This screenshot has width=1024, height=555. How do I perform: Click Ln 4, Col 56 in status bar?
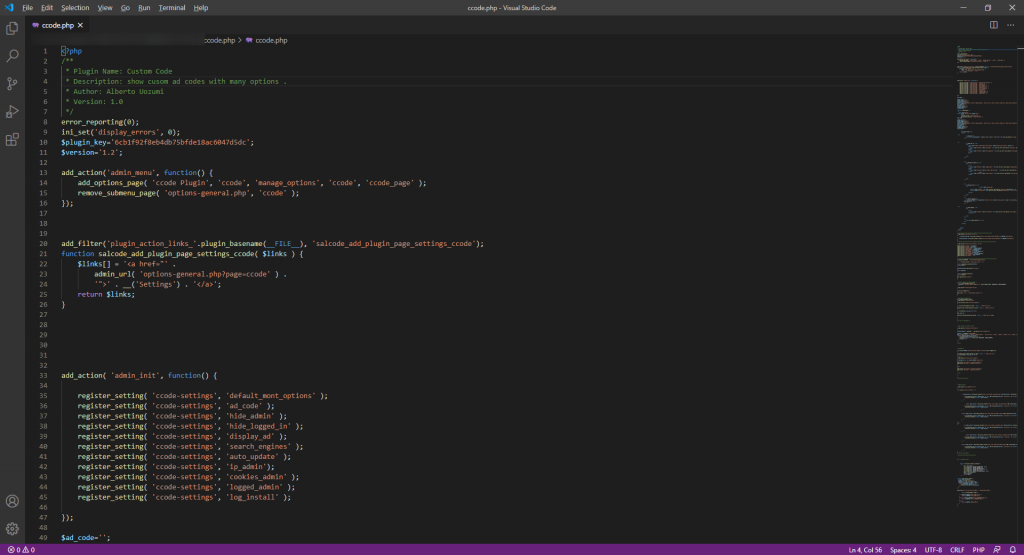(x=865, y=550)
